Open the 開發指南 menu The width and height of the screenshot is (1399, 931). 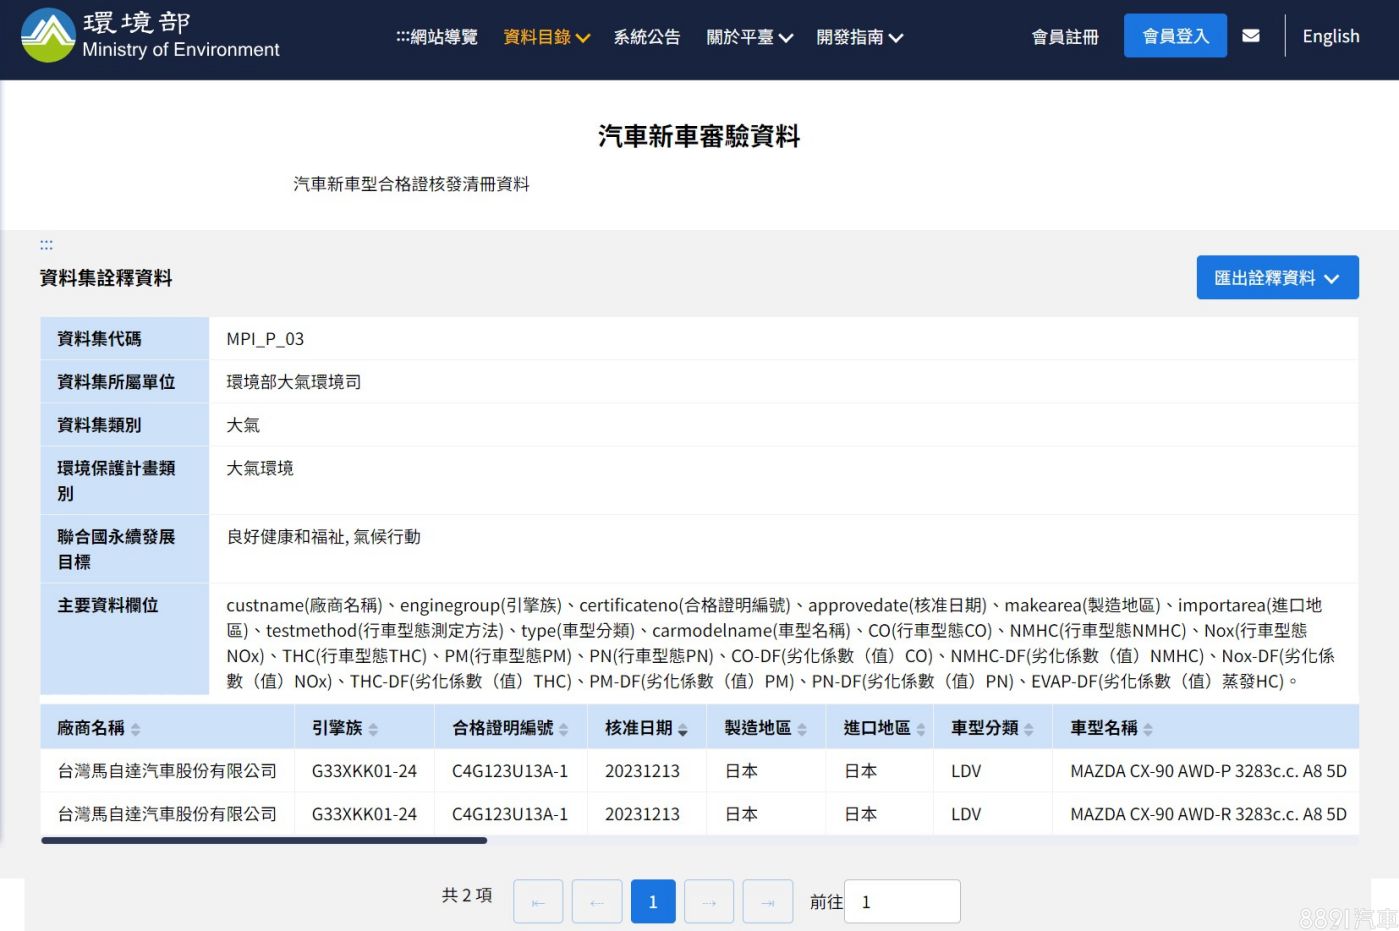859,37
